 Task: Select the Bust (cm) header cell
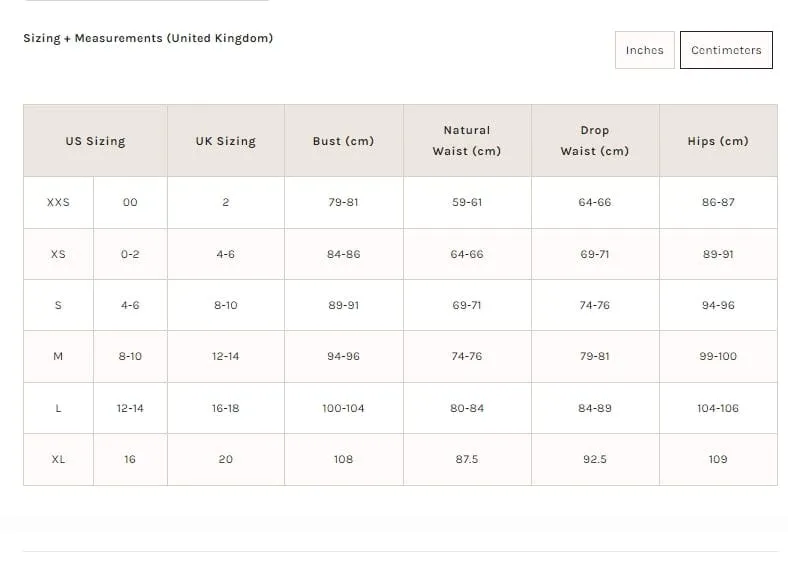click(x=344, y=141)
